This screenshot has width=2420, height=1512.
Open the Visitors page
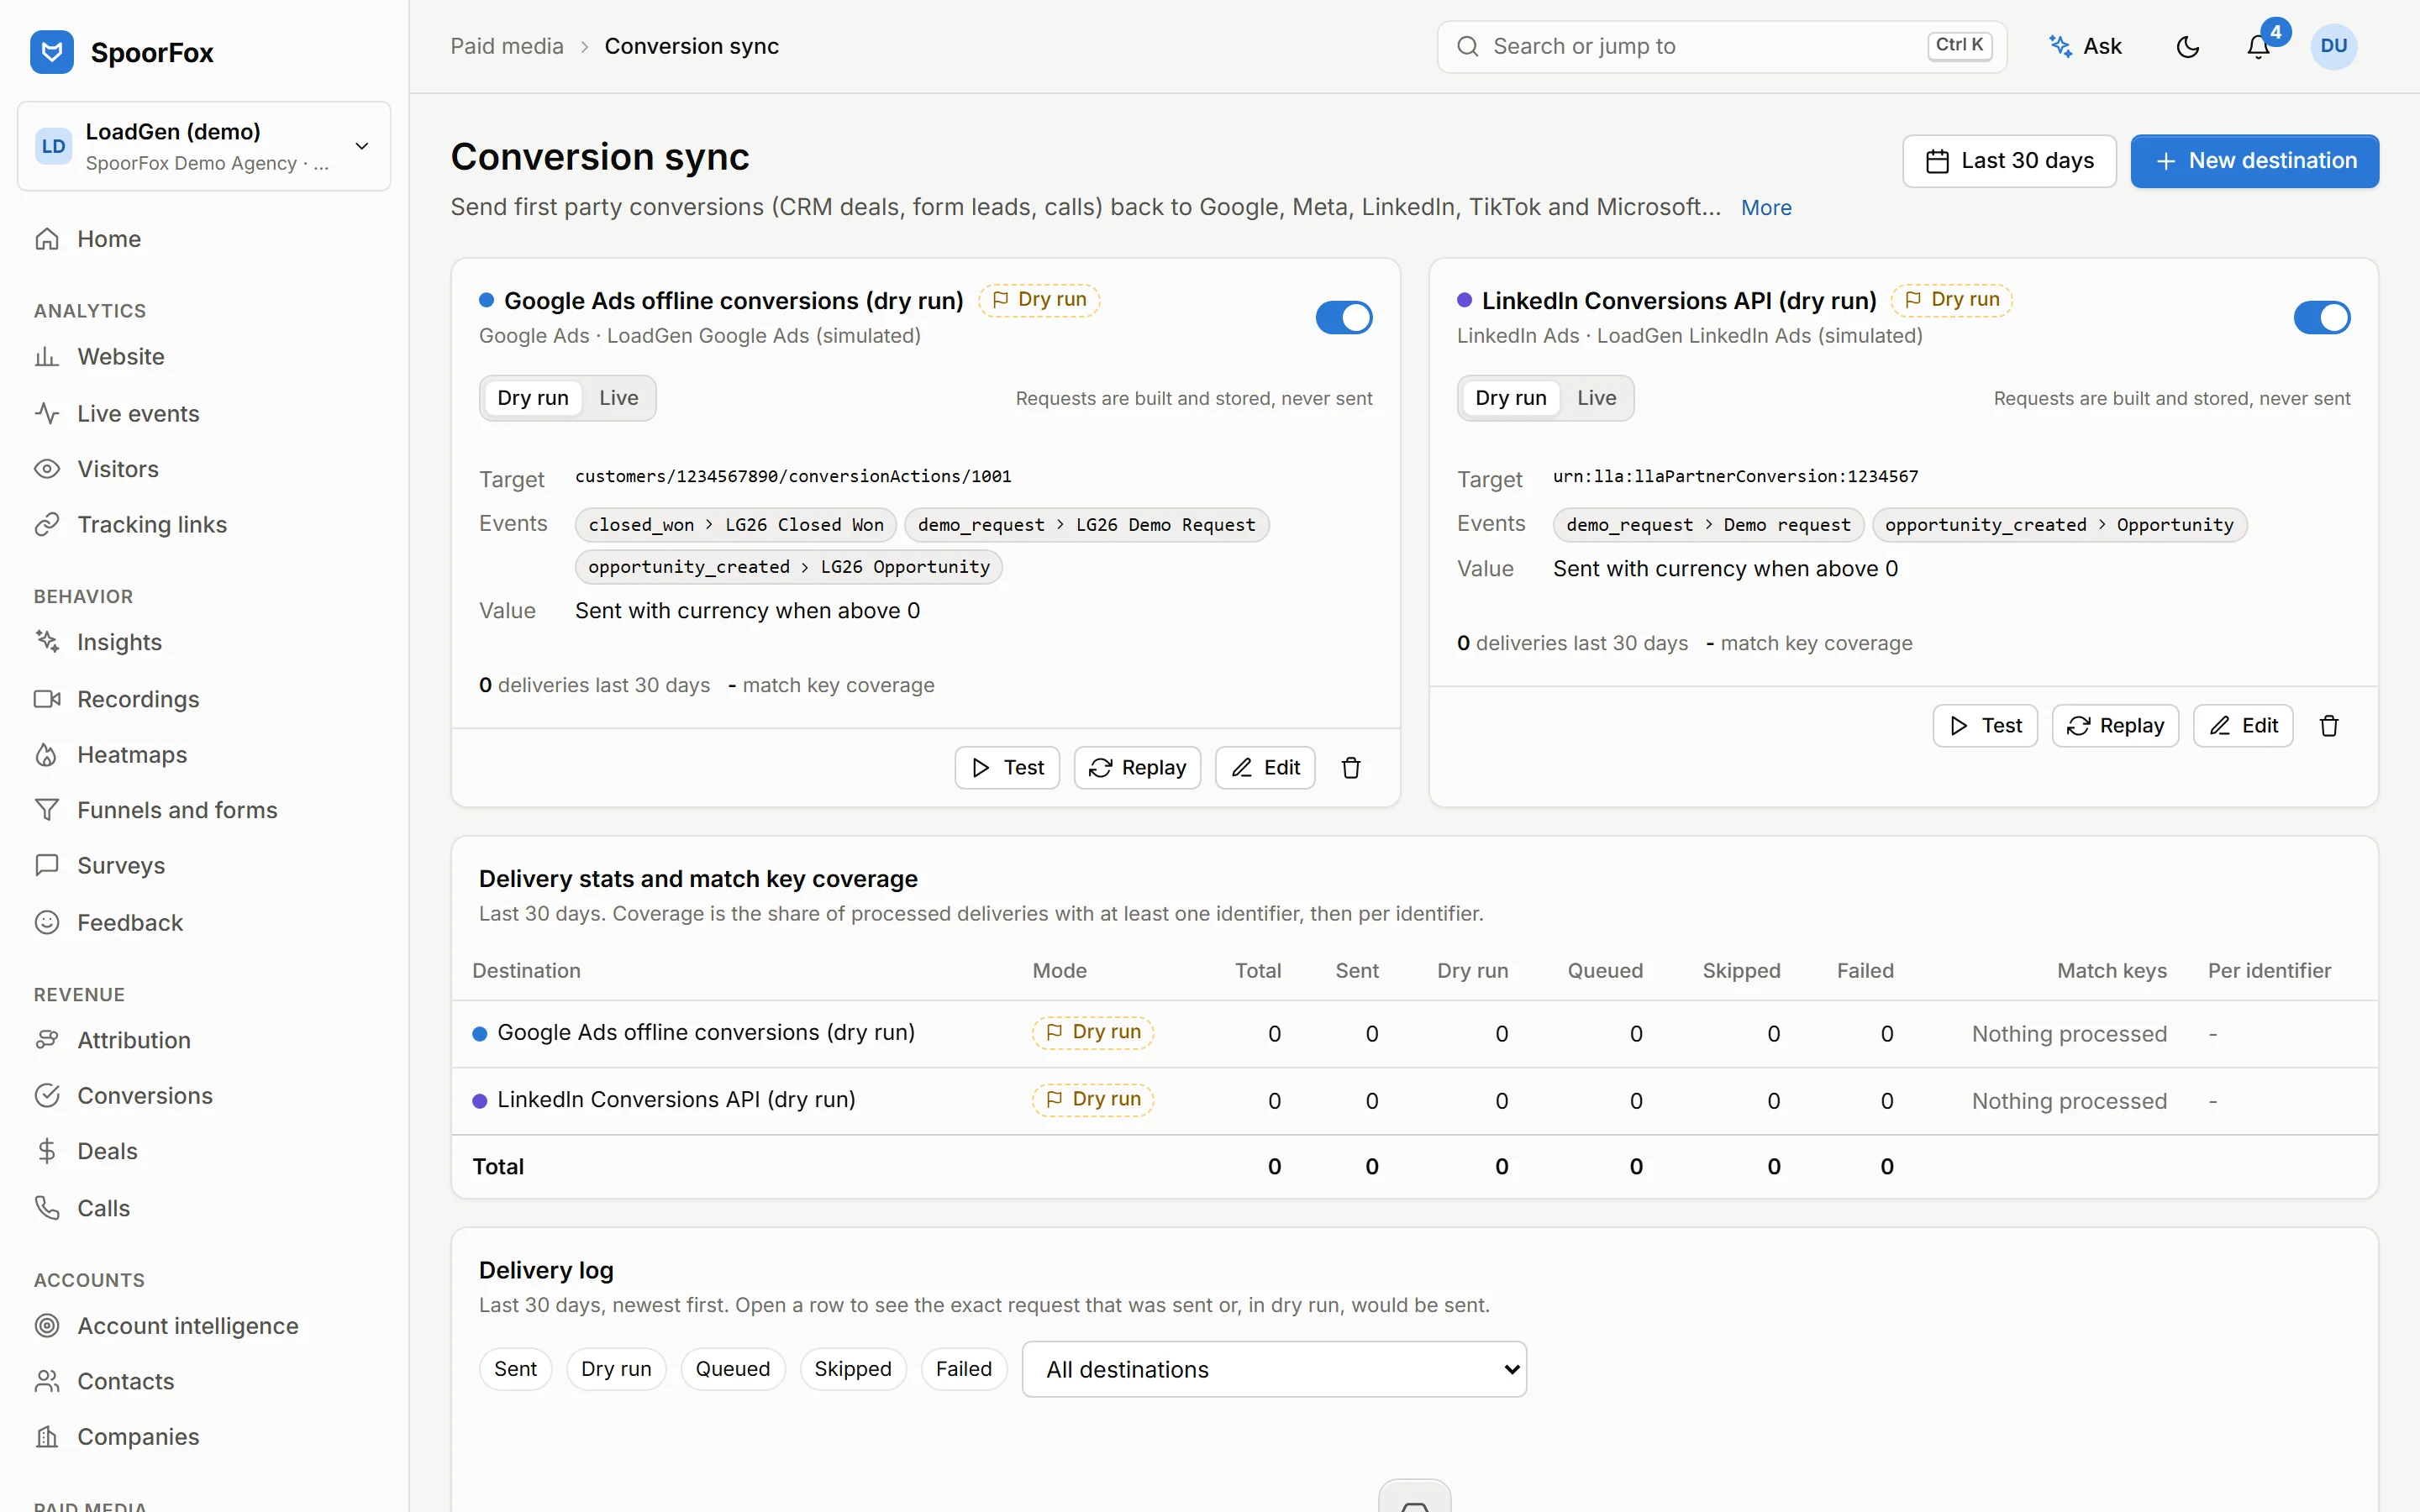click(204, 469)
